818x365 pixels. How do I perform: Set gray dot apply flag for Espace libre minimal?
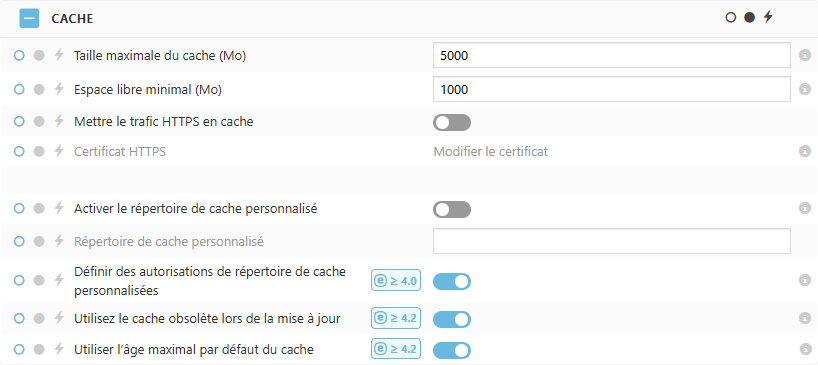click(x=39, y=90)
